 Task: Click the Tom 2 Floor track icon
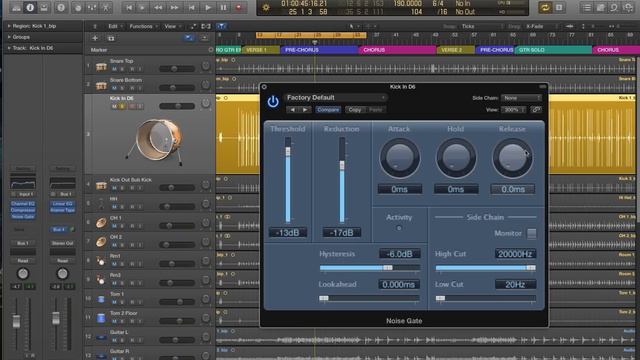click(x=101, y=318)
